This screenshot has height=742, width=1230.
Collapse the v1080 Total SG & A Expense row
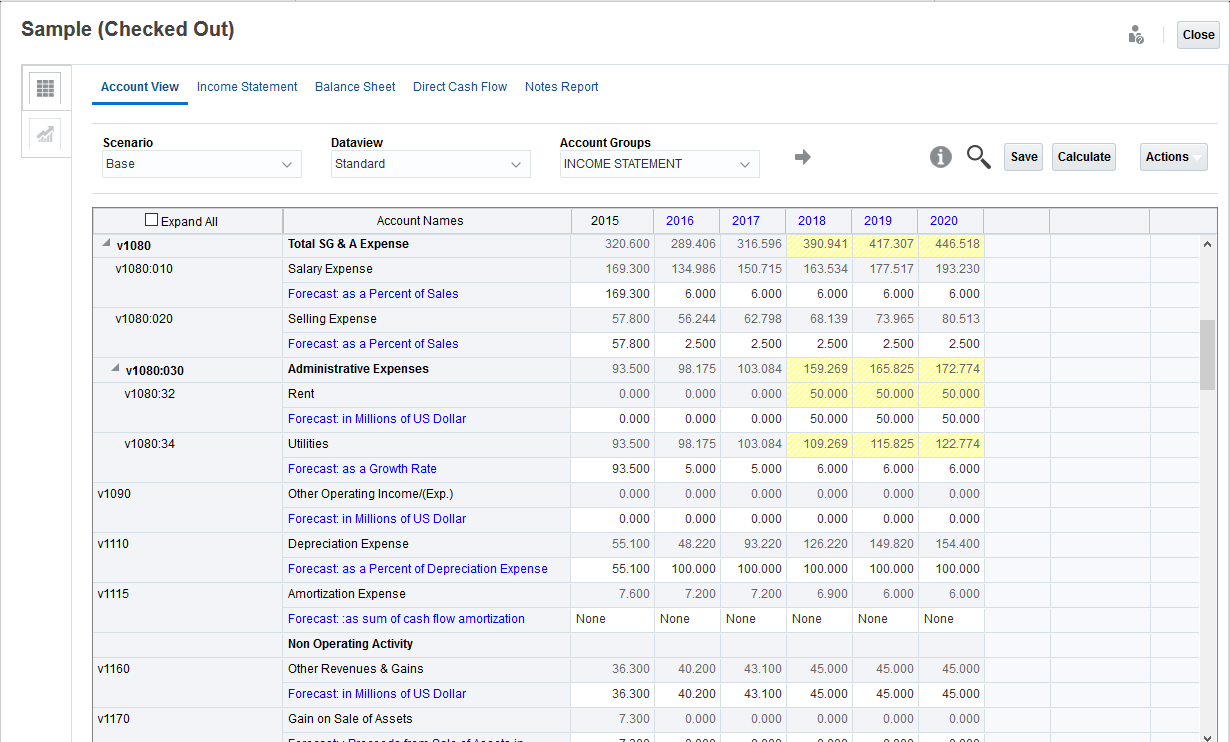pyautogui.click(x=105, y=243)
